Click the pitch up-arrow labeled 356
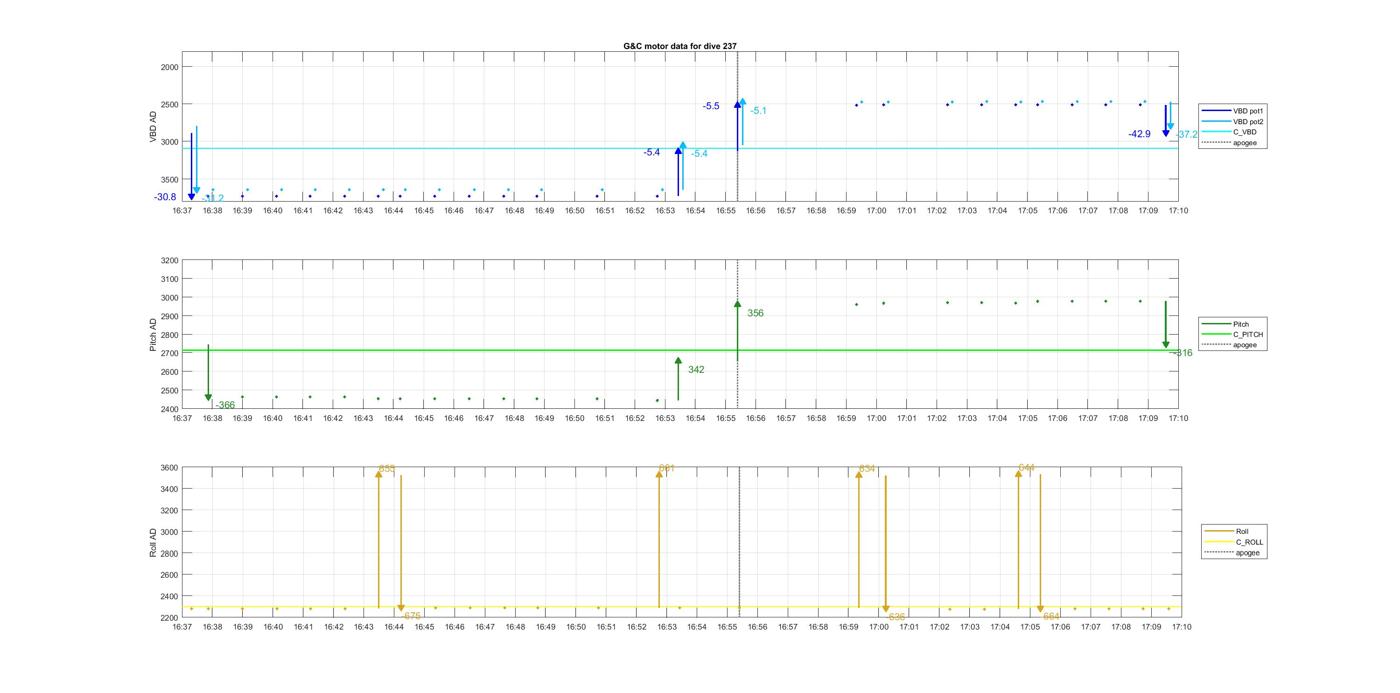The width and height of the screenshot is (1400, 693). coord(738,330)
